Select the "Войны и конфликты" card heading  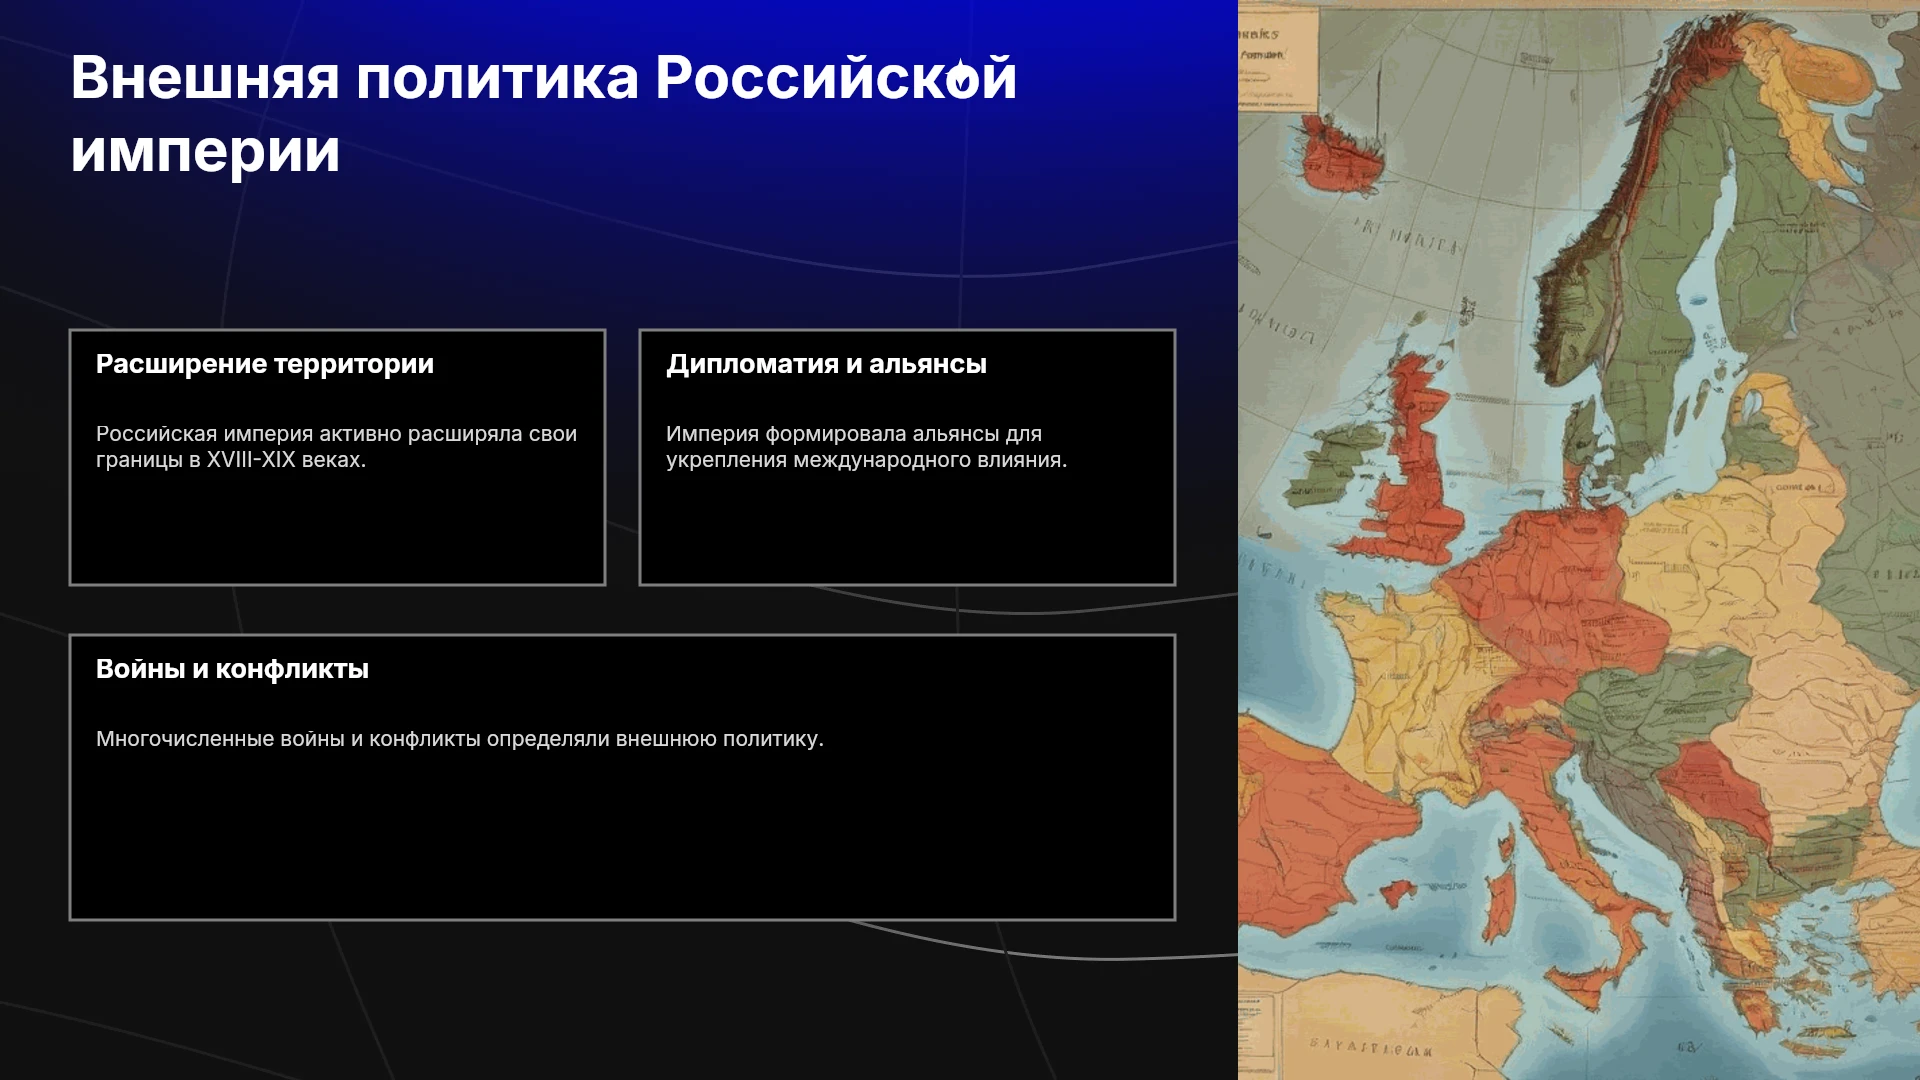[232, 669]
